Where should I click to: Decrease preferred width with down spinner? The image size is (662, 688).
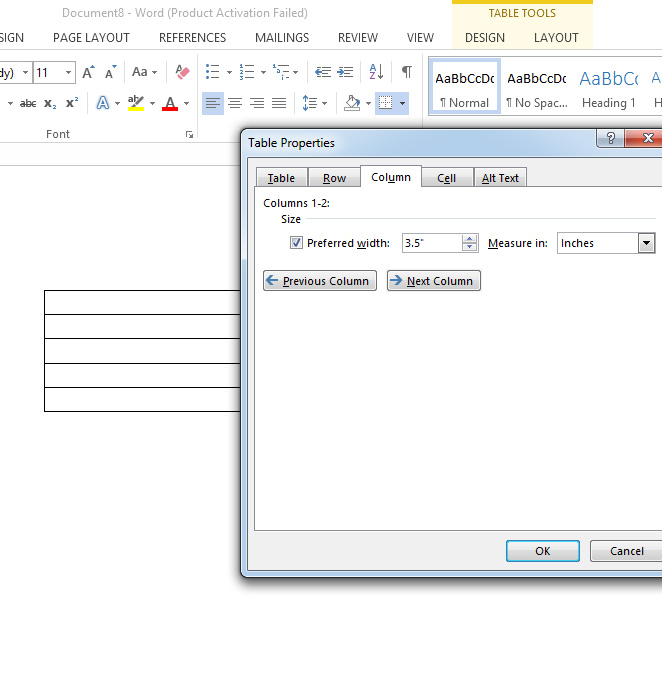(469, 247)
